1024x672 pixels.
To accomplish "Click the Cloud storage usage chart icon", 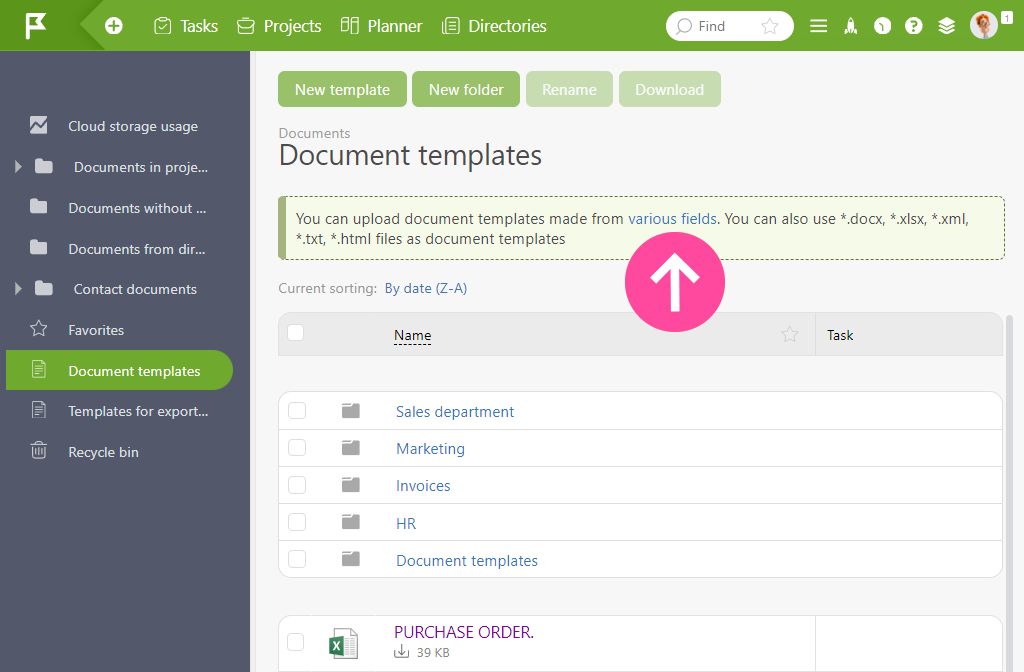I will tap(39, 125).
